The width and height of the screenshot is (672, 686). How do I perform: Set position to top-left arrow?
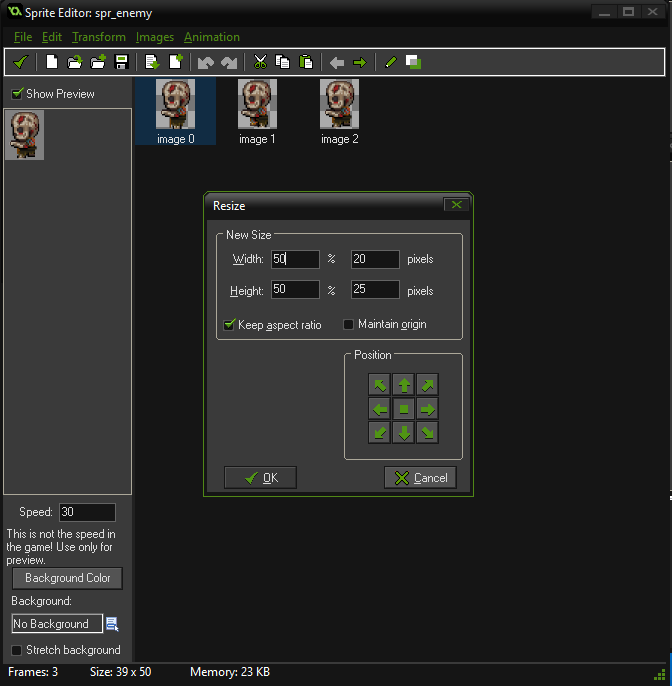click(x=379, y=385)
